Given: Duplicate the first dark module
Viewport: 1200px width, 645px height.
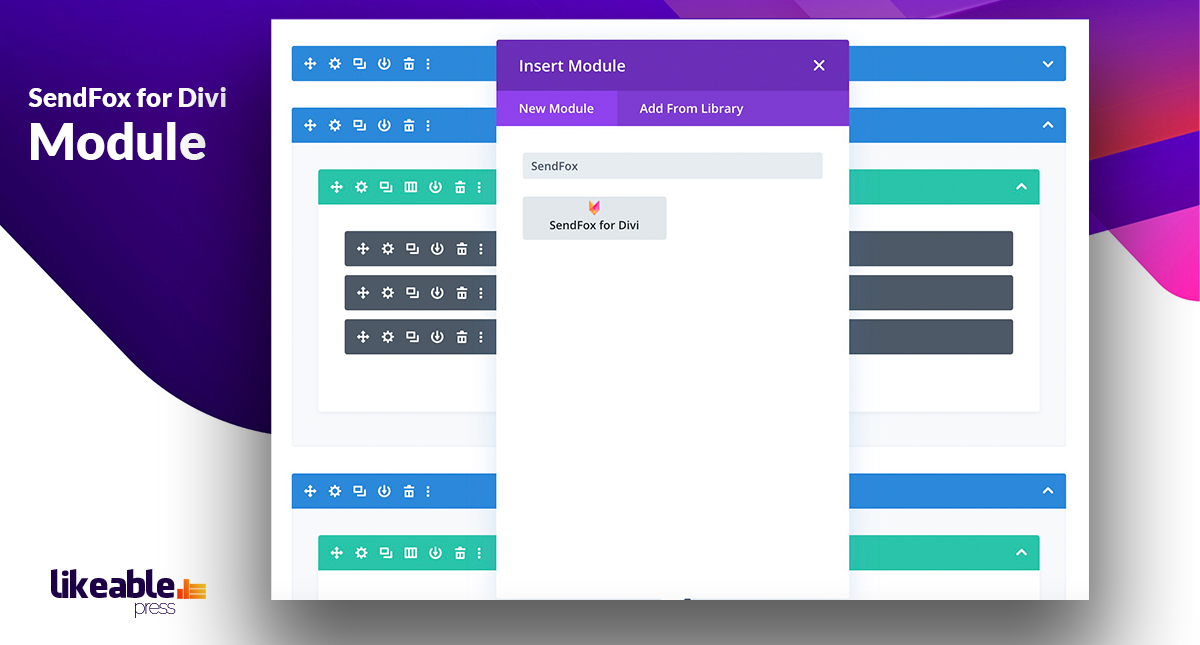Looking at the screenshot, I should tap(412, 249).
